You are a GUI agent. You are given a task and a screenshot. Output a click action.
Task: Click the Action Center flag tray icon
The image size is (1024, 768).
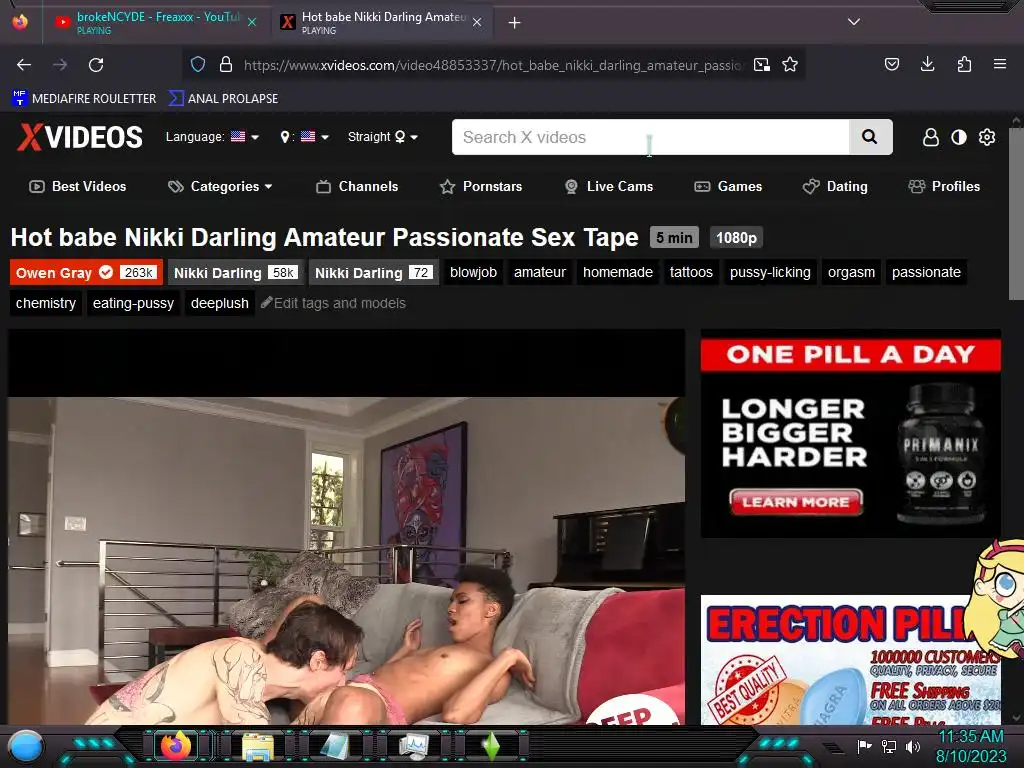click(x=865, y=746)
